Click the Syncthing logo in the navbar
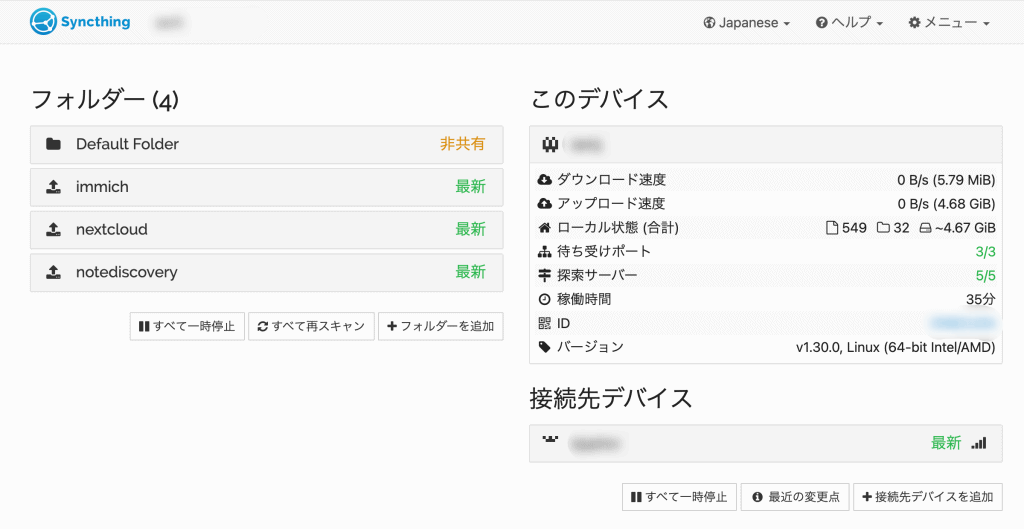1024x529 pixels. pos(80,21)
